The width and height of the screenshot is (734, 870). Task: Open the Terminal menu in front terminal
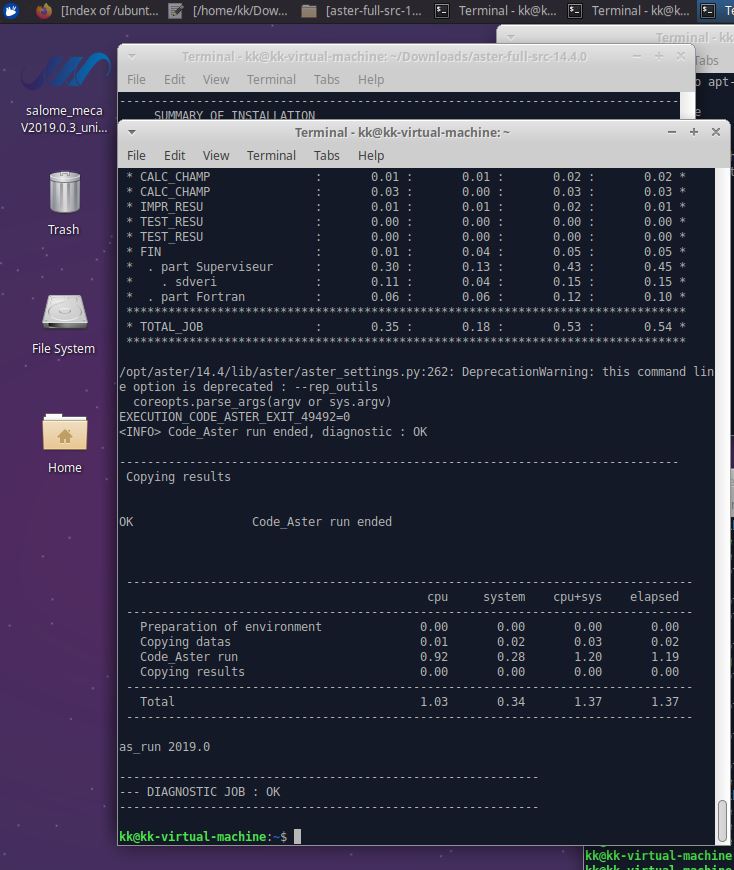(x=271, y=155)
